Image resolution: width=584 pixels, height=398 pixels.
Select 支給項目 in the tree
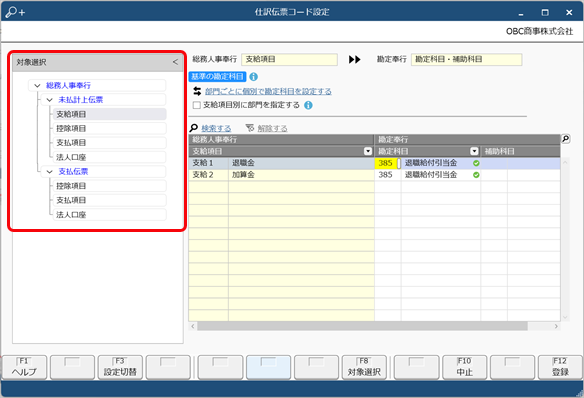[x=110, y=114]
